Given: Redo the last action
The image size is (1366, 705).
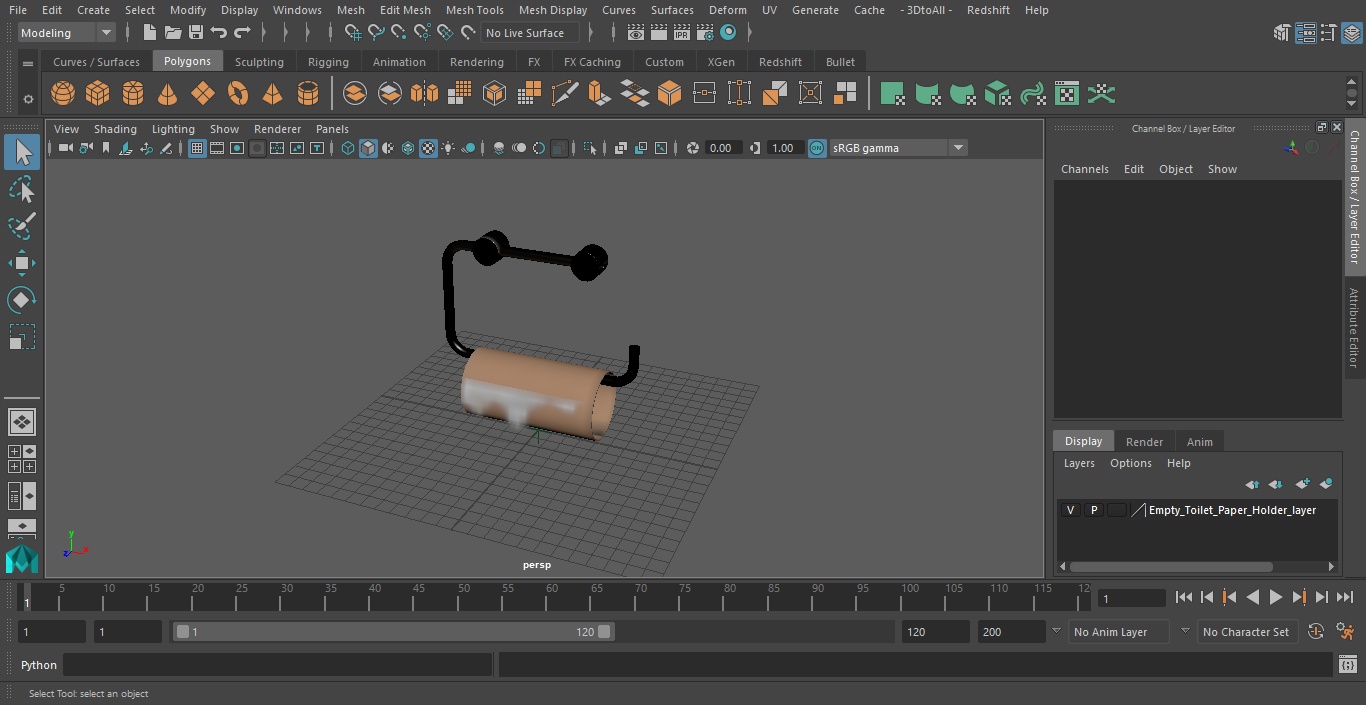Looking at the screenshot, I should [242, 33].
